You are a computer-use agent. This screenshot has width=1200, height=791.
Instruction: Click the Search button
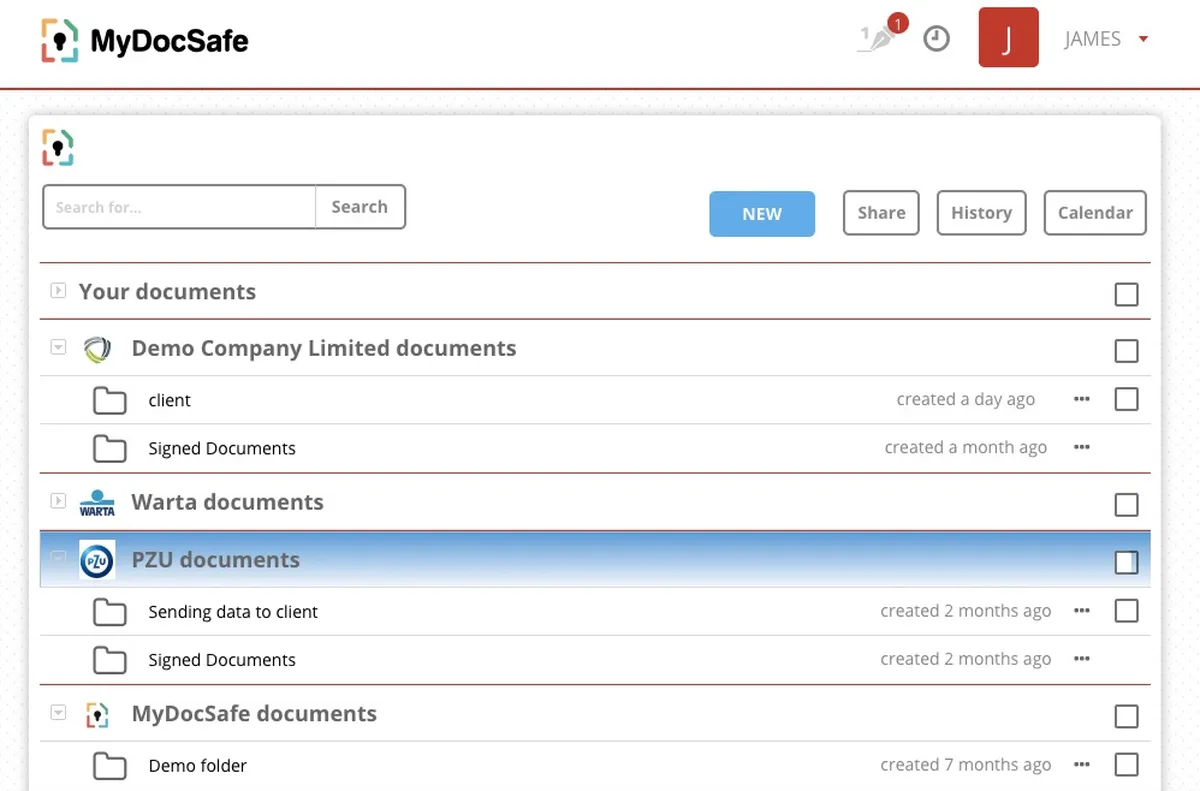coord(360,207)
